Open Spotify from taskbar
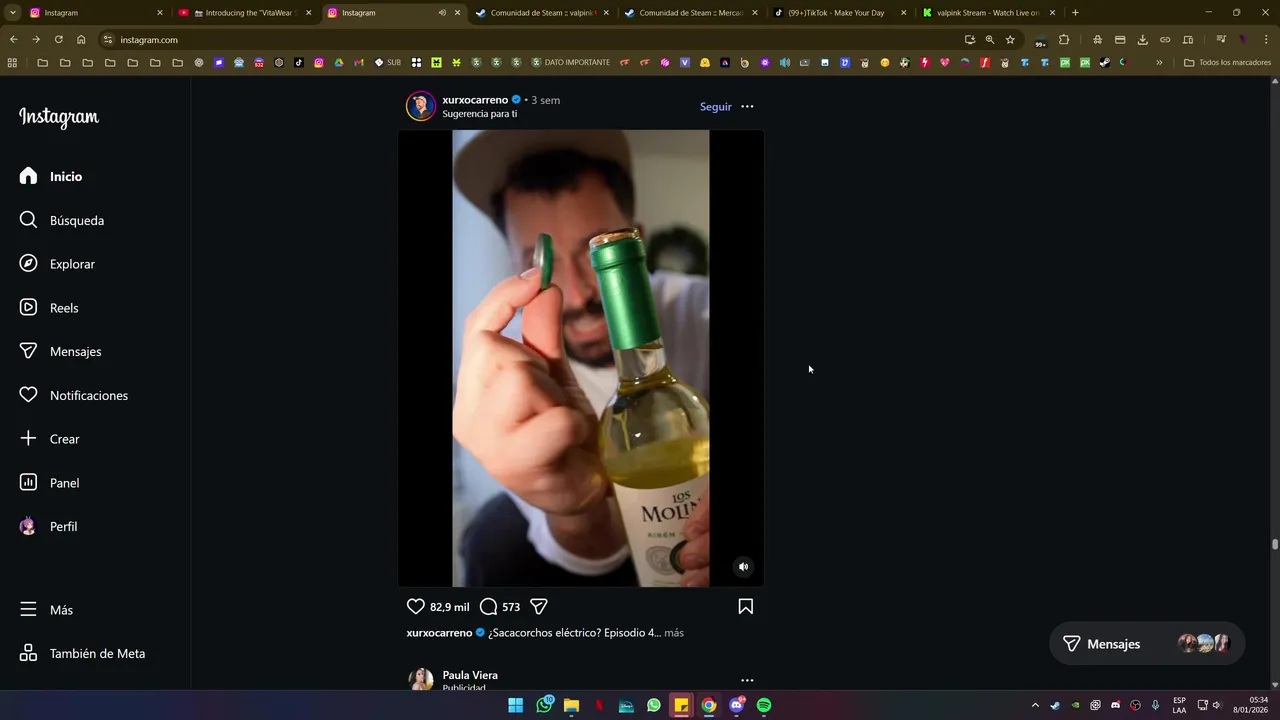Viewport: 1280px width, 720px height. 764,705
